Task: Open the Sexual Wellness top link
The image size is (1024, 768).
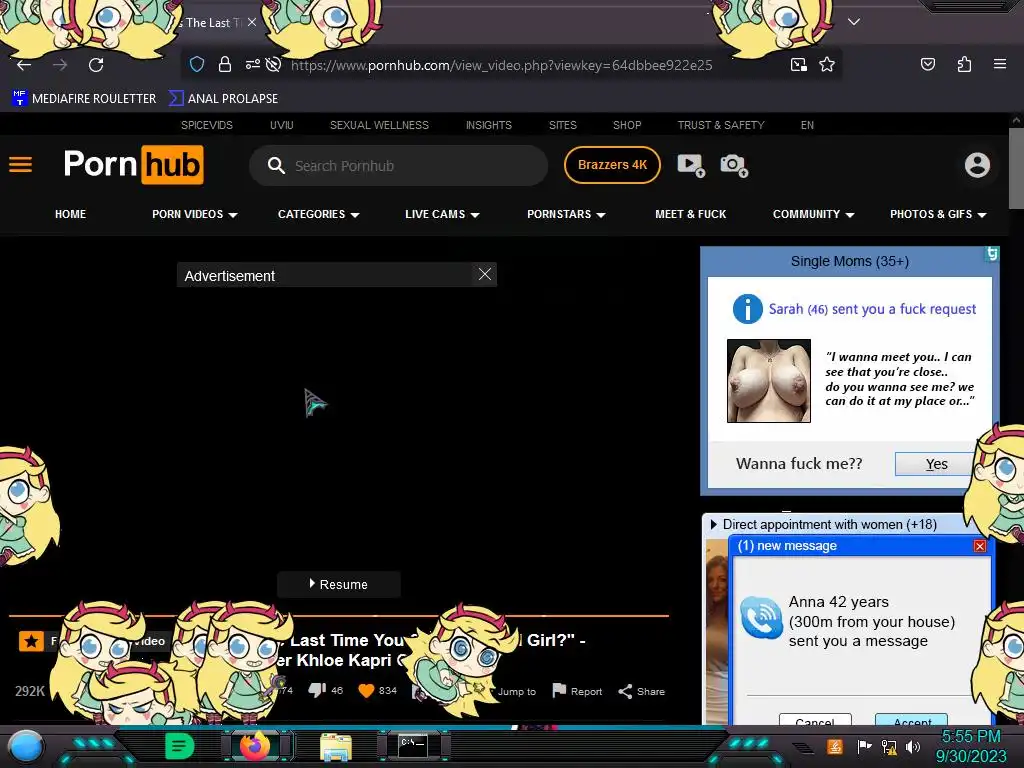Action: click(379, 125)
